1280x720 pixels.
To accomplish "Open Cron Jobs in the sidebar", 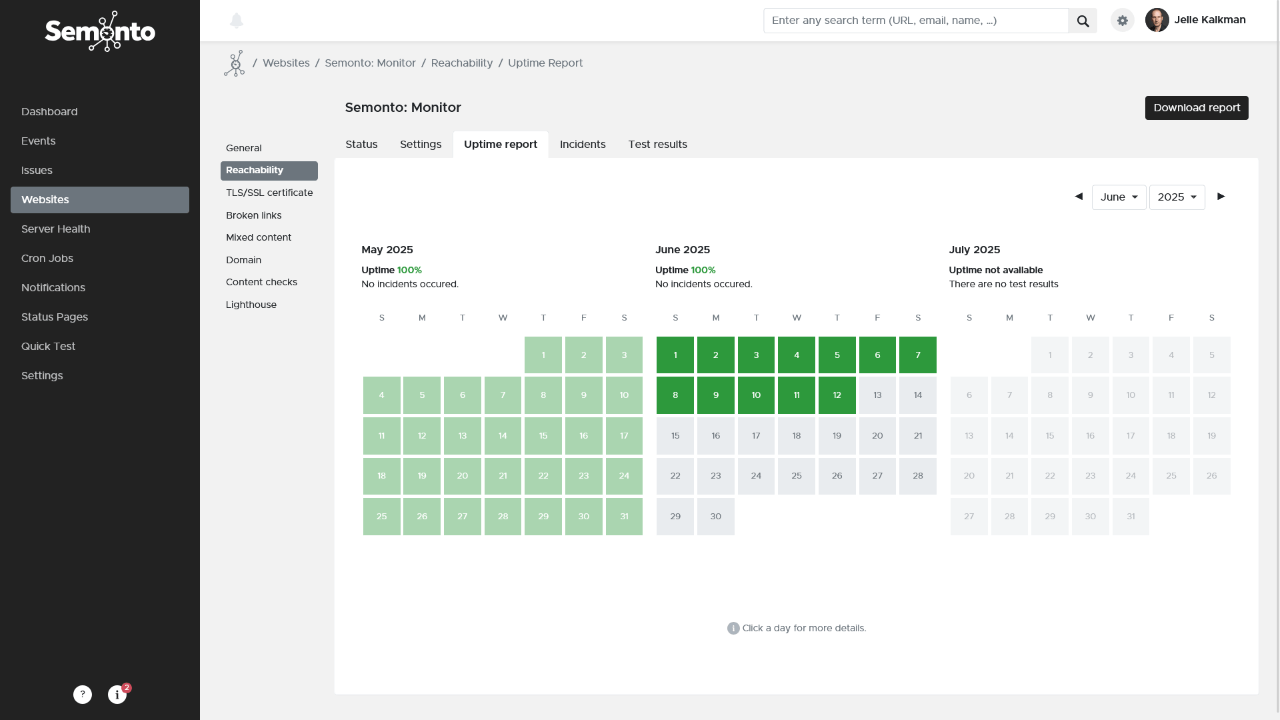I will (100, 258).
